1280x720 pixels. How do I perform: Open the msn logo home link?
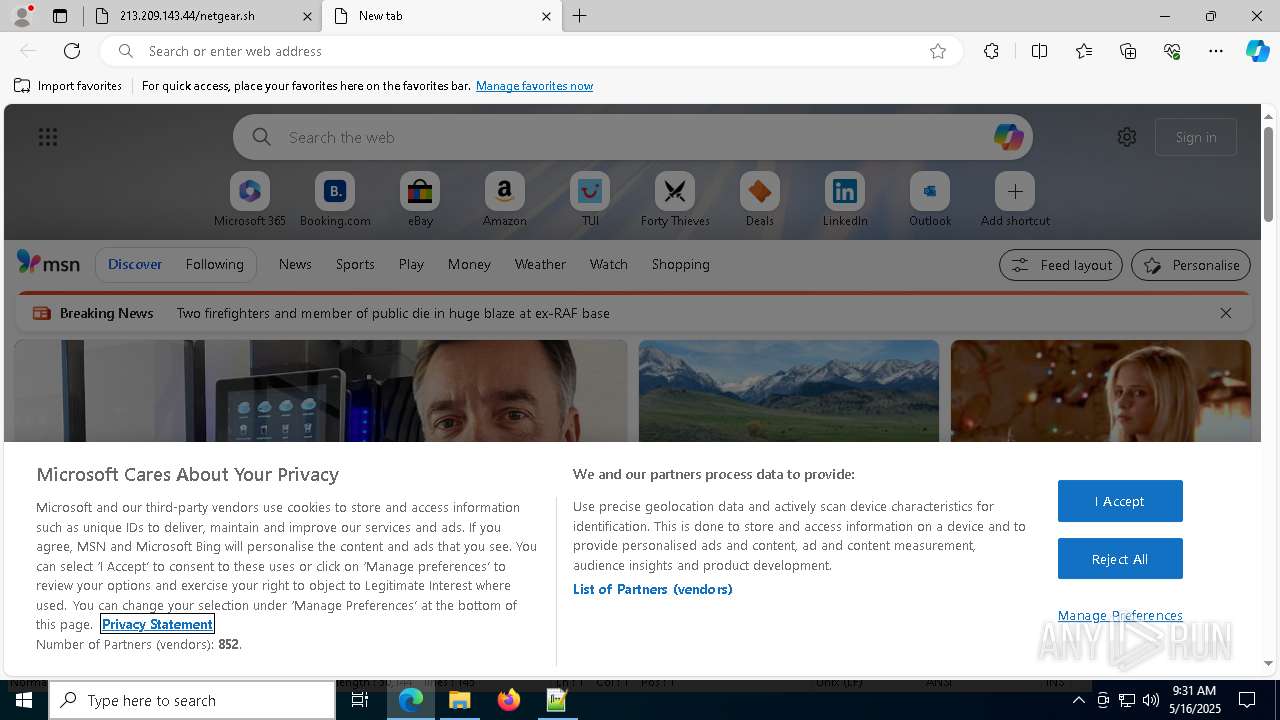[x=48, y=263]
